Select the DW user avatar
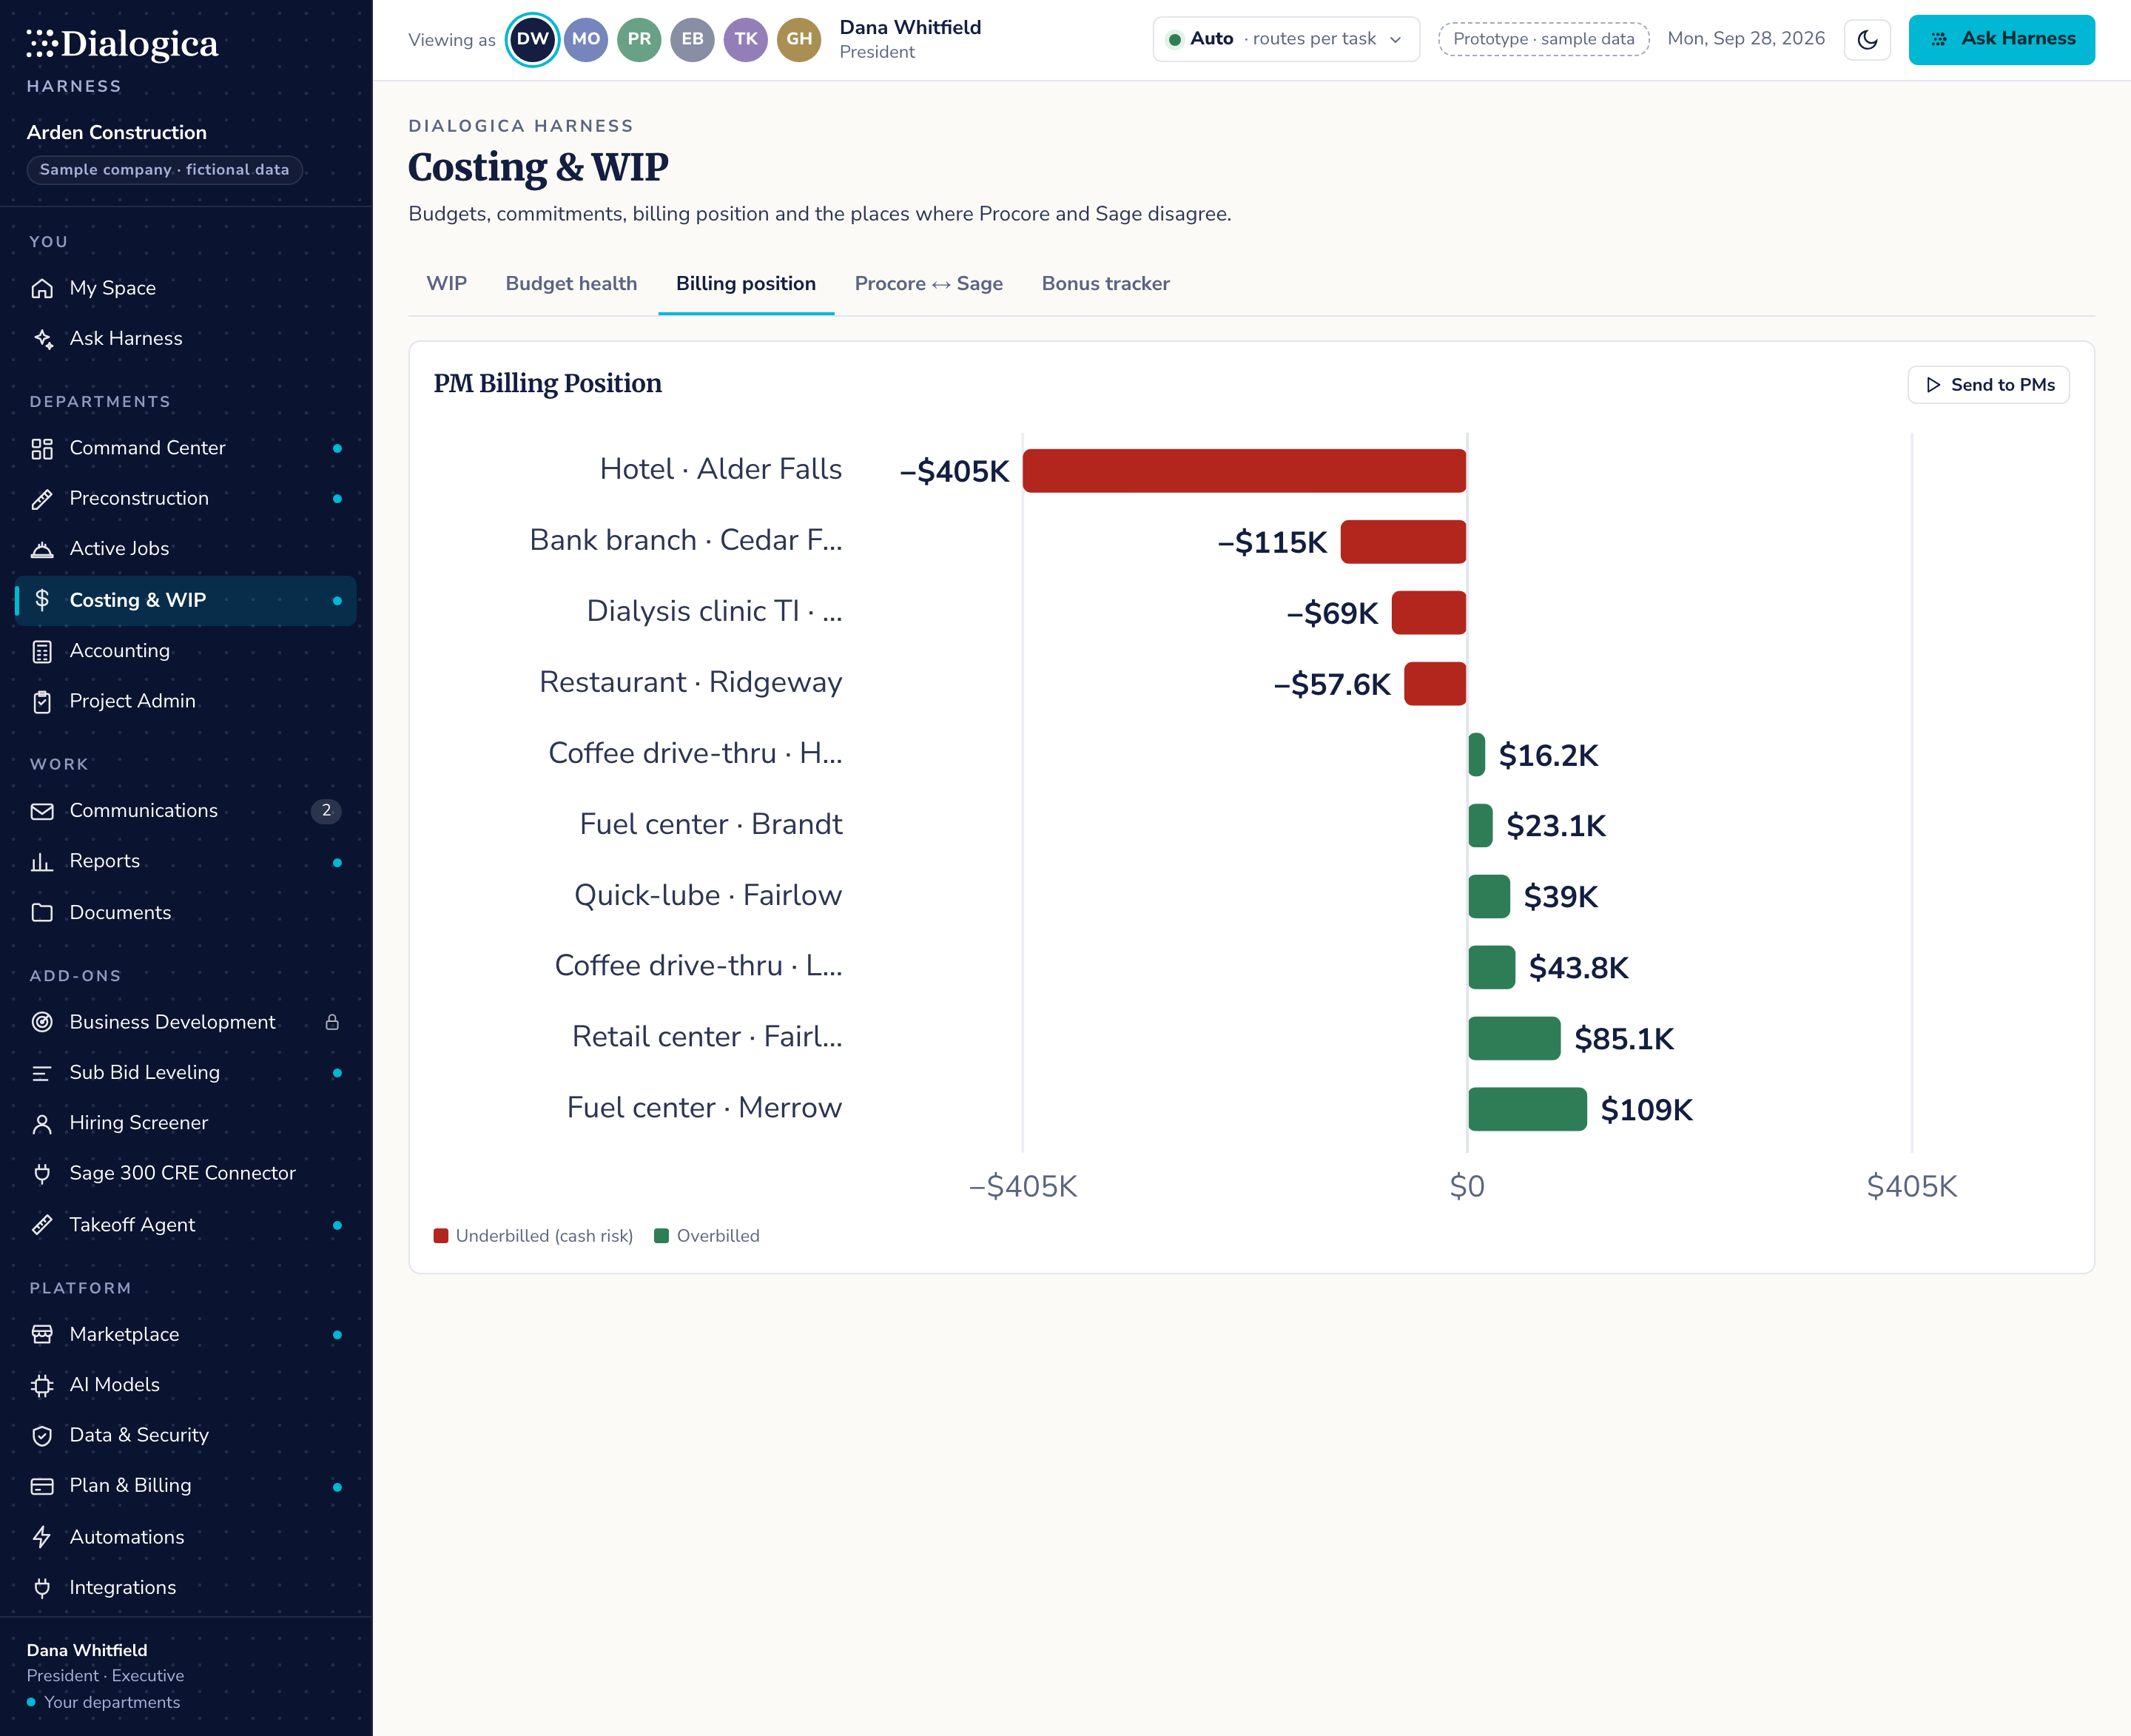 (532, 40)
